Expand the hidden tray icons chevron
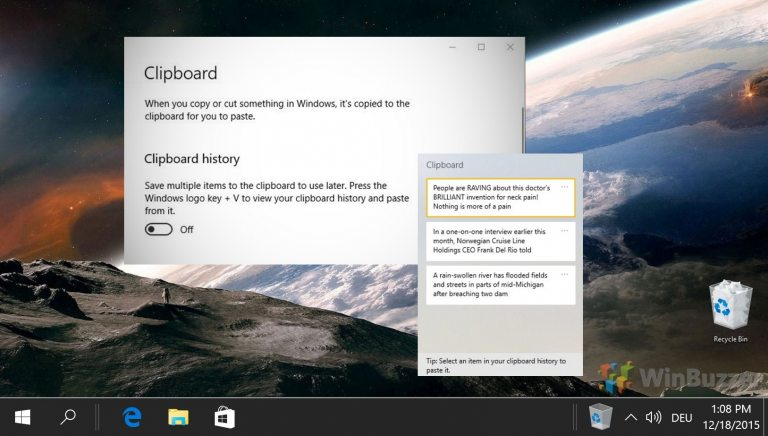768x436 pixels. pos(631,417)
